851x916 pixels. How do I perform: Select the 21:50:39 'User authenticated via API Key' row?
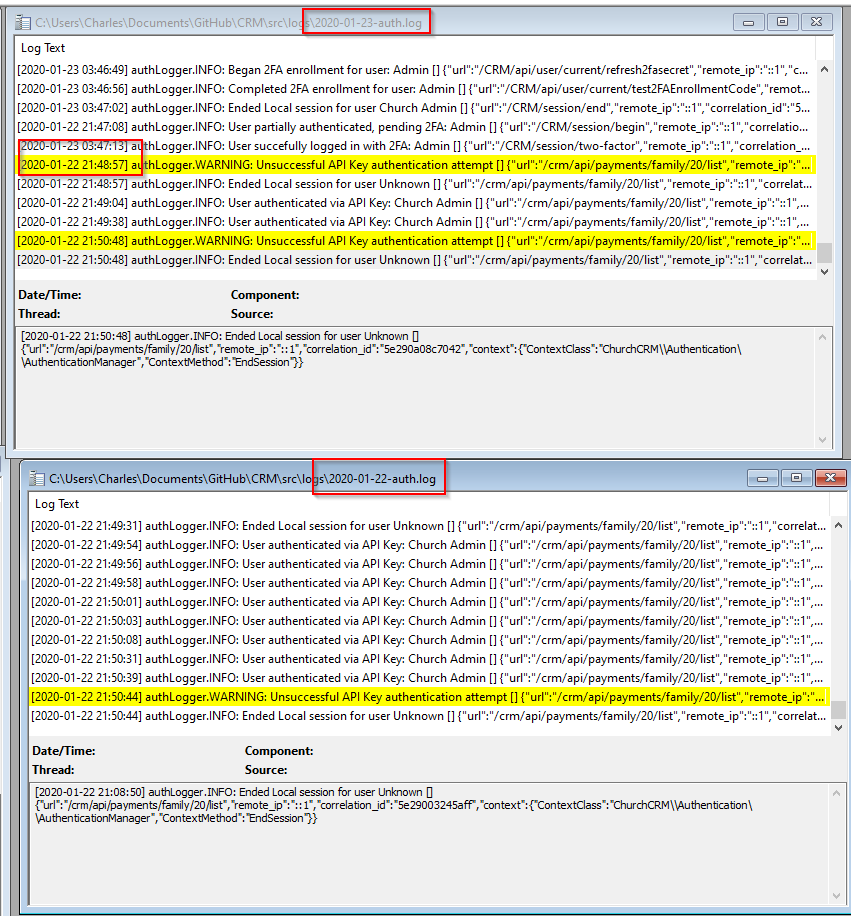[429, 678]
